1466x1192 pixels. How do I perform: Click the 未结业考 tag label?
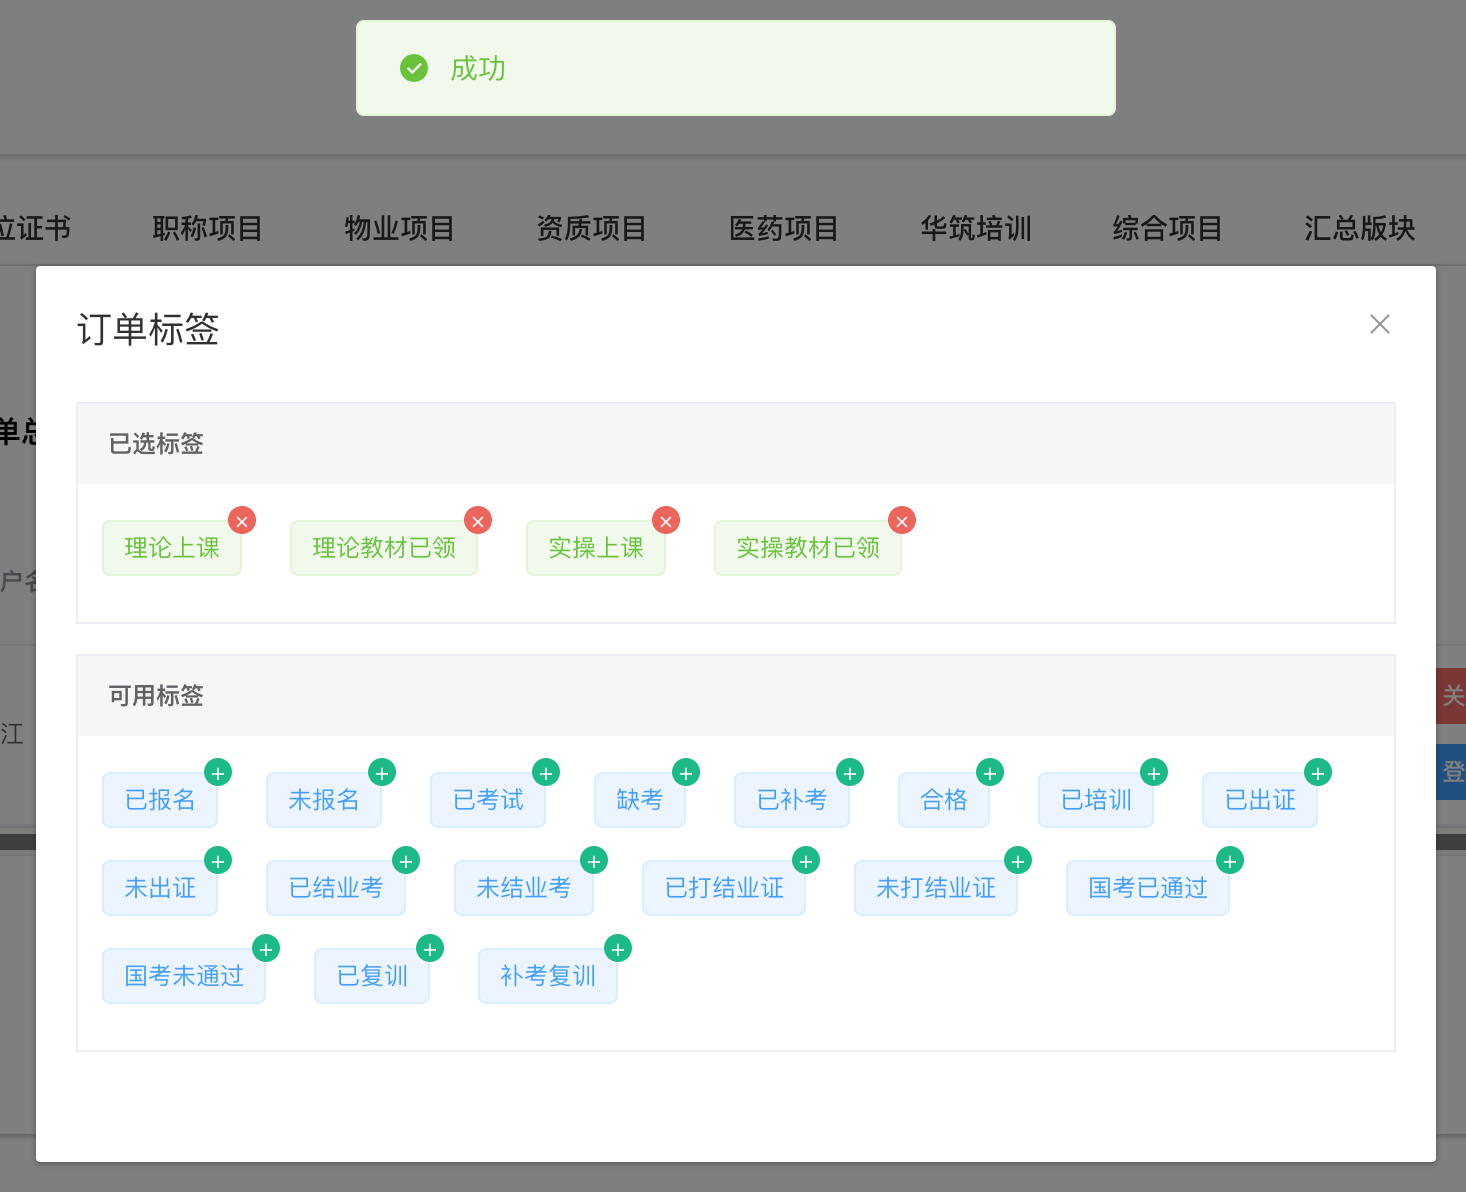[523, 888]
